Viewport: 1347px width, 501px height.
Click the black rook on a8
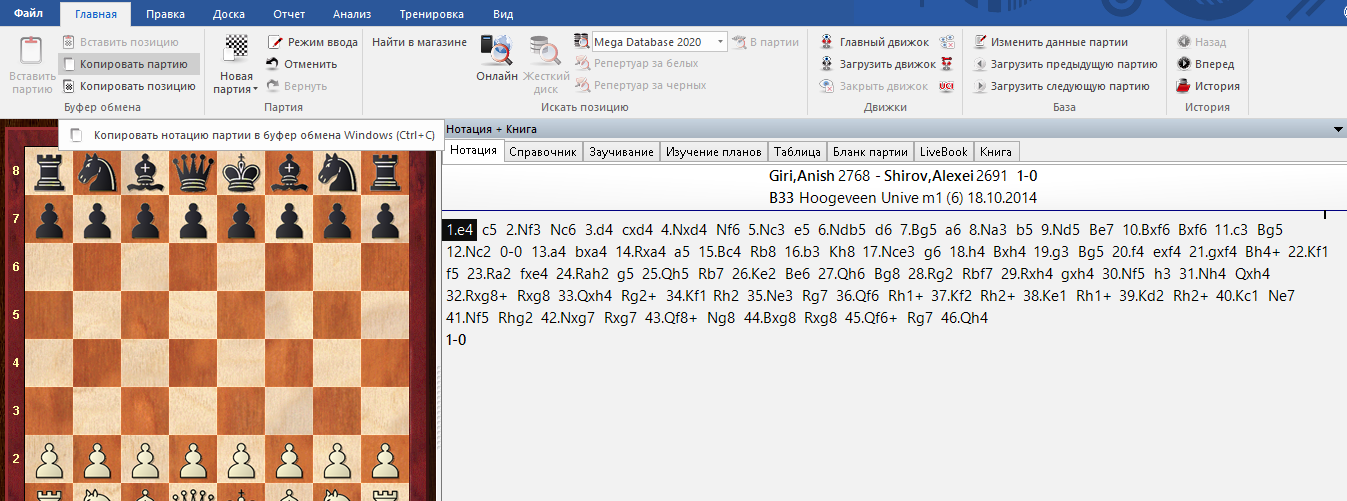(47, 171)
